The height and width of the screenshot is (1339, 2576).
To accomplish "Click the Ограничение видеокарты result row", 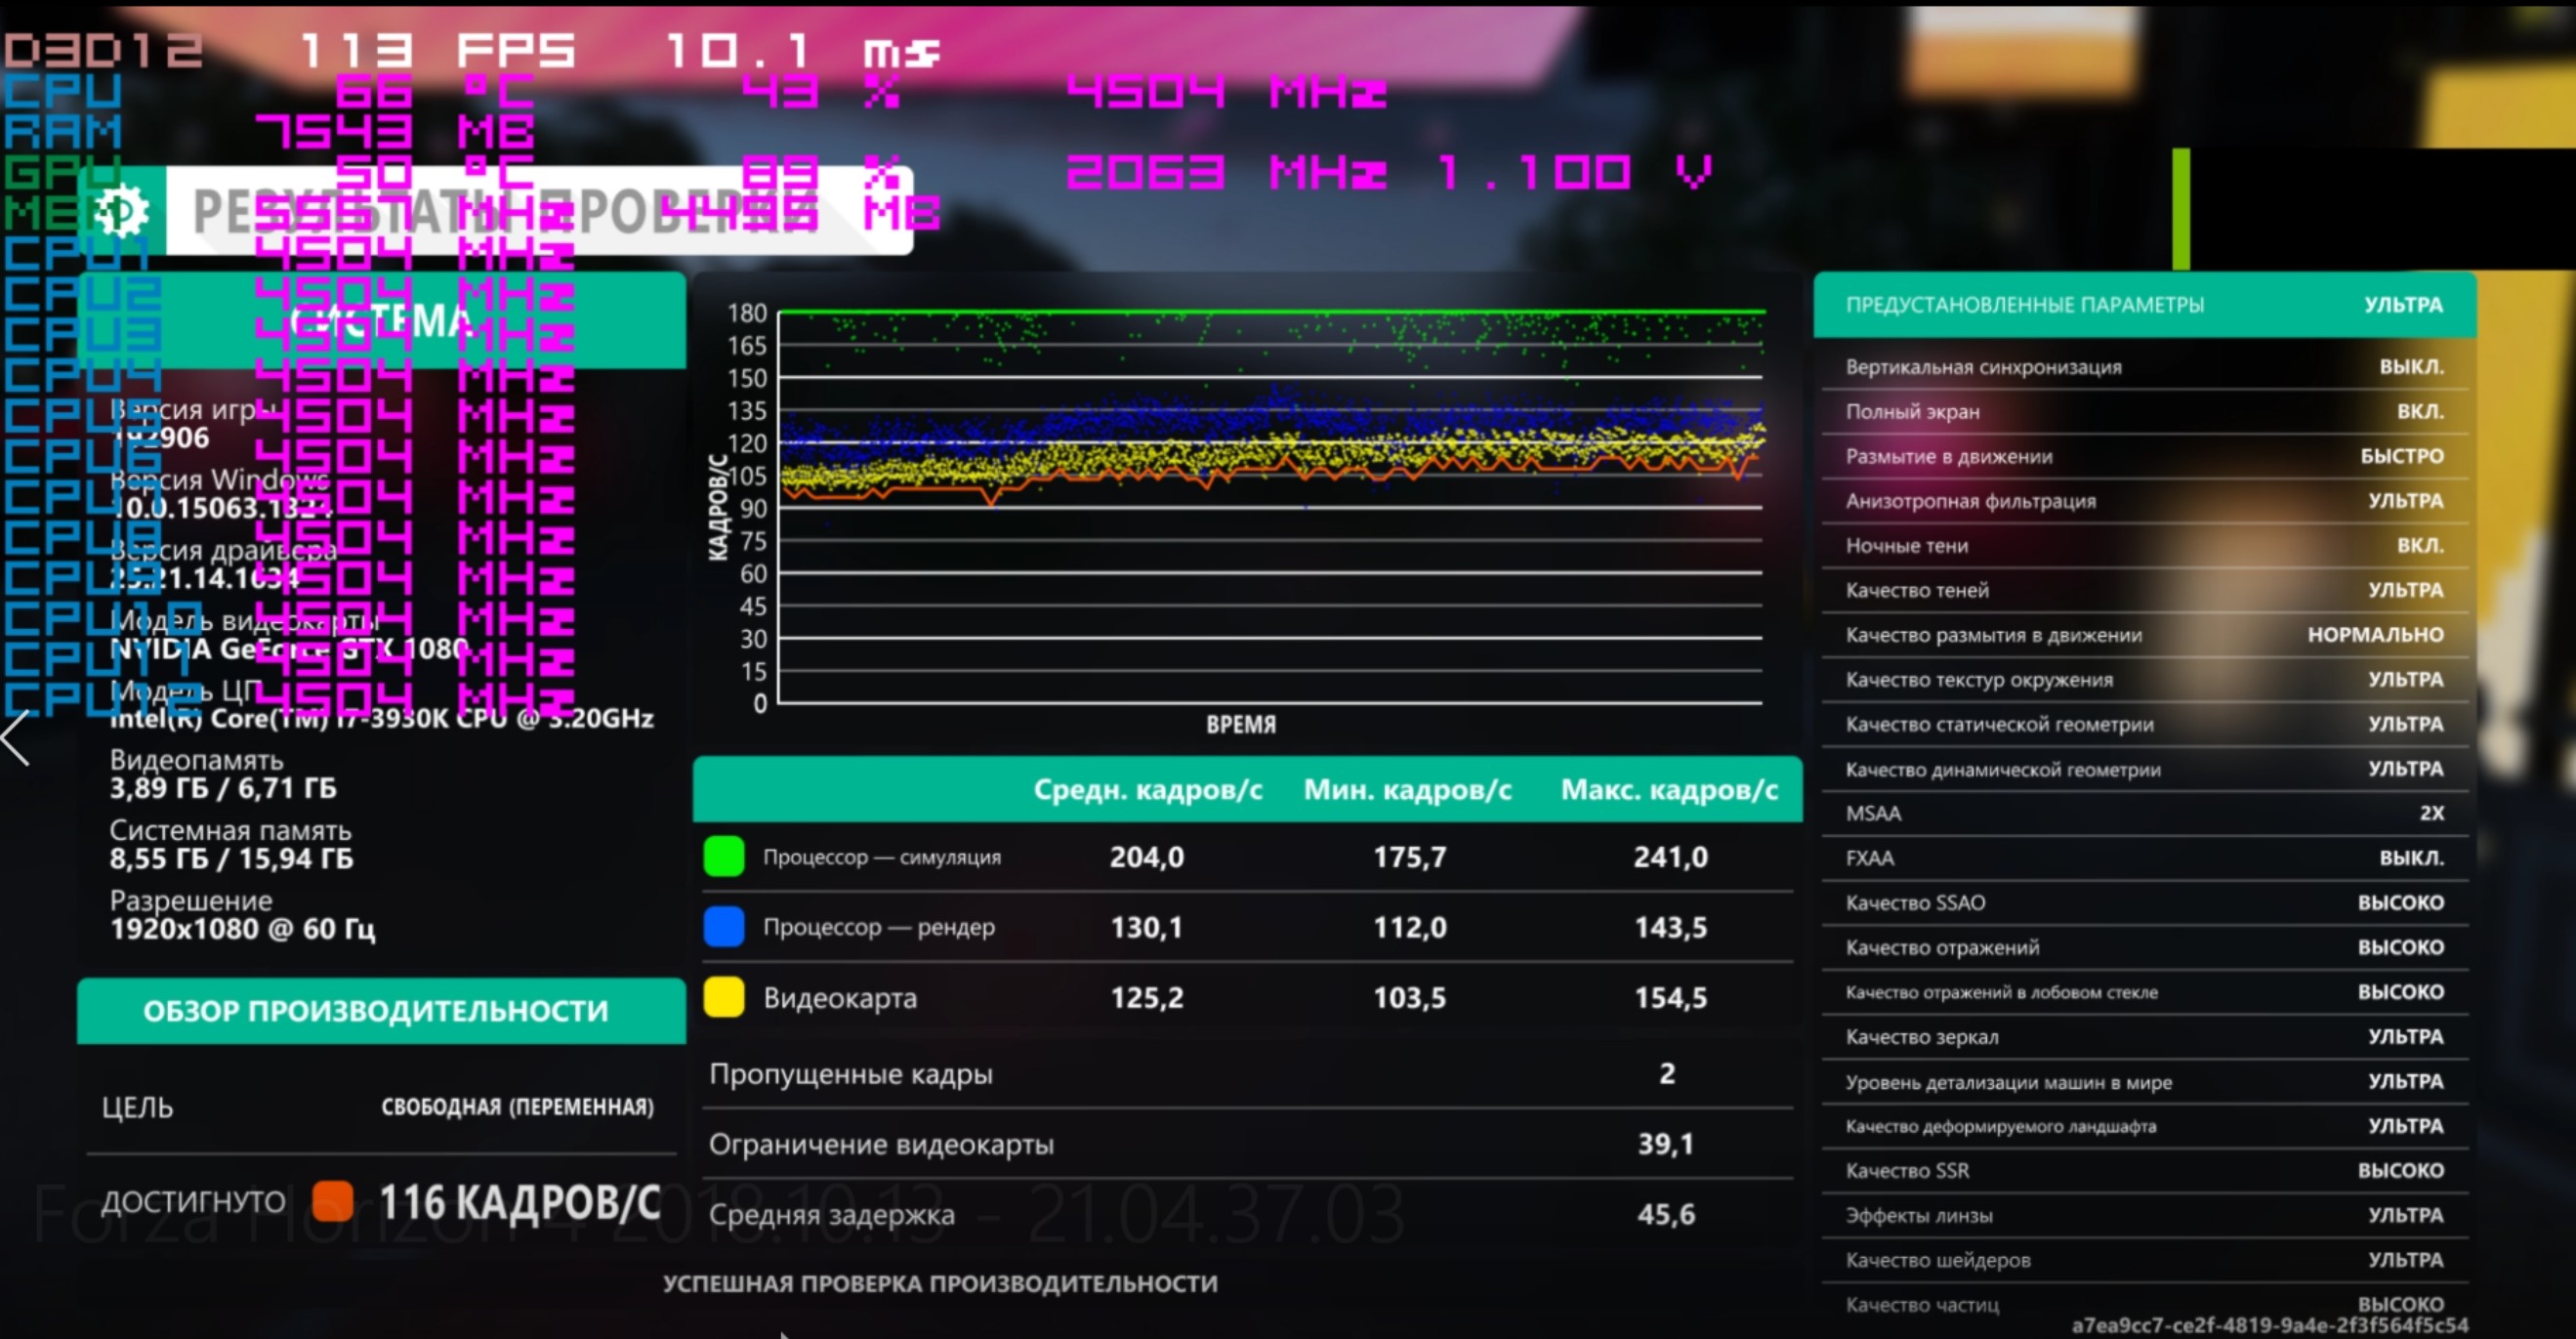I will tap(1246, 1144).
